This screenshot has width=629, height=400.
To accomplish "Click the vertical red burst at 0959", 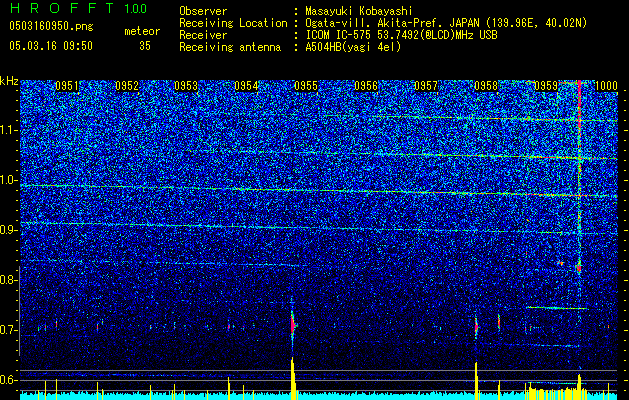I will (579, 177).
